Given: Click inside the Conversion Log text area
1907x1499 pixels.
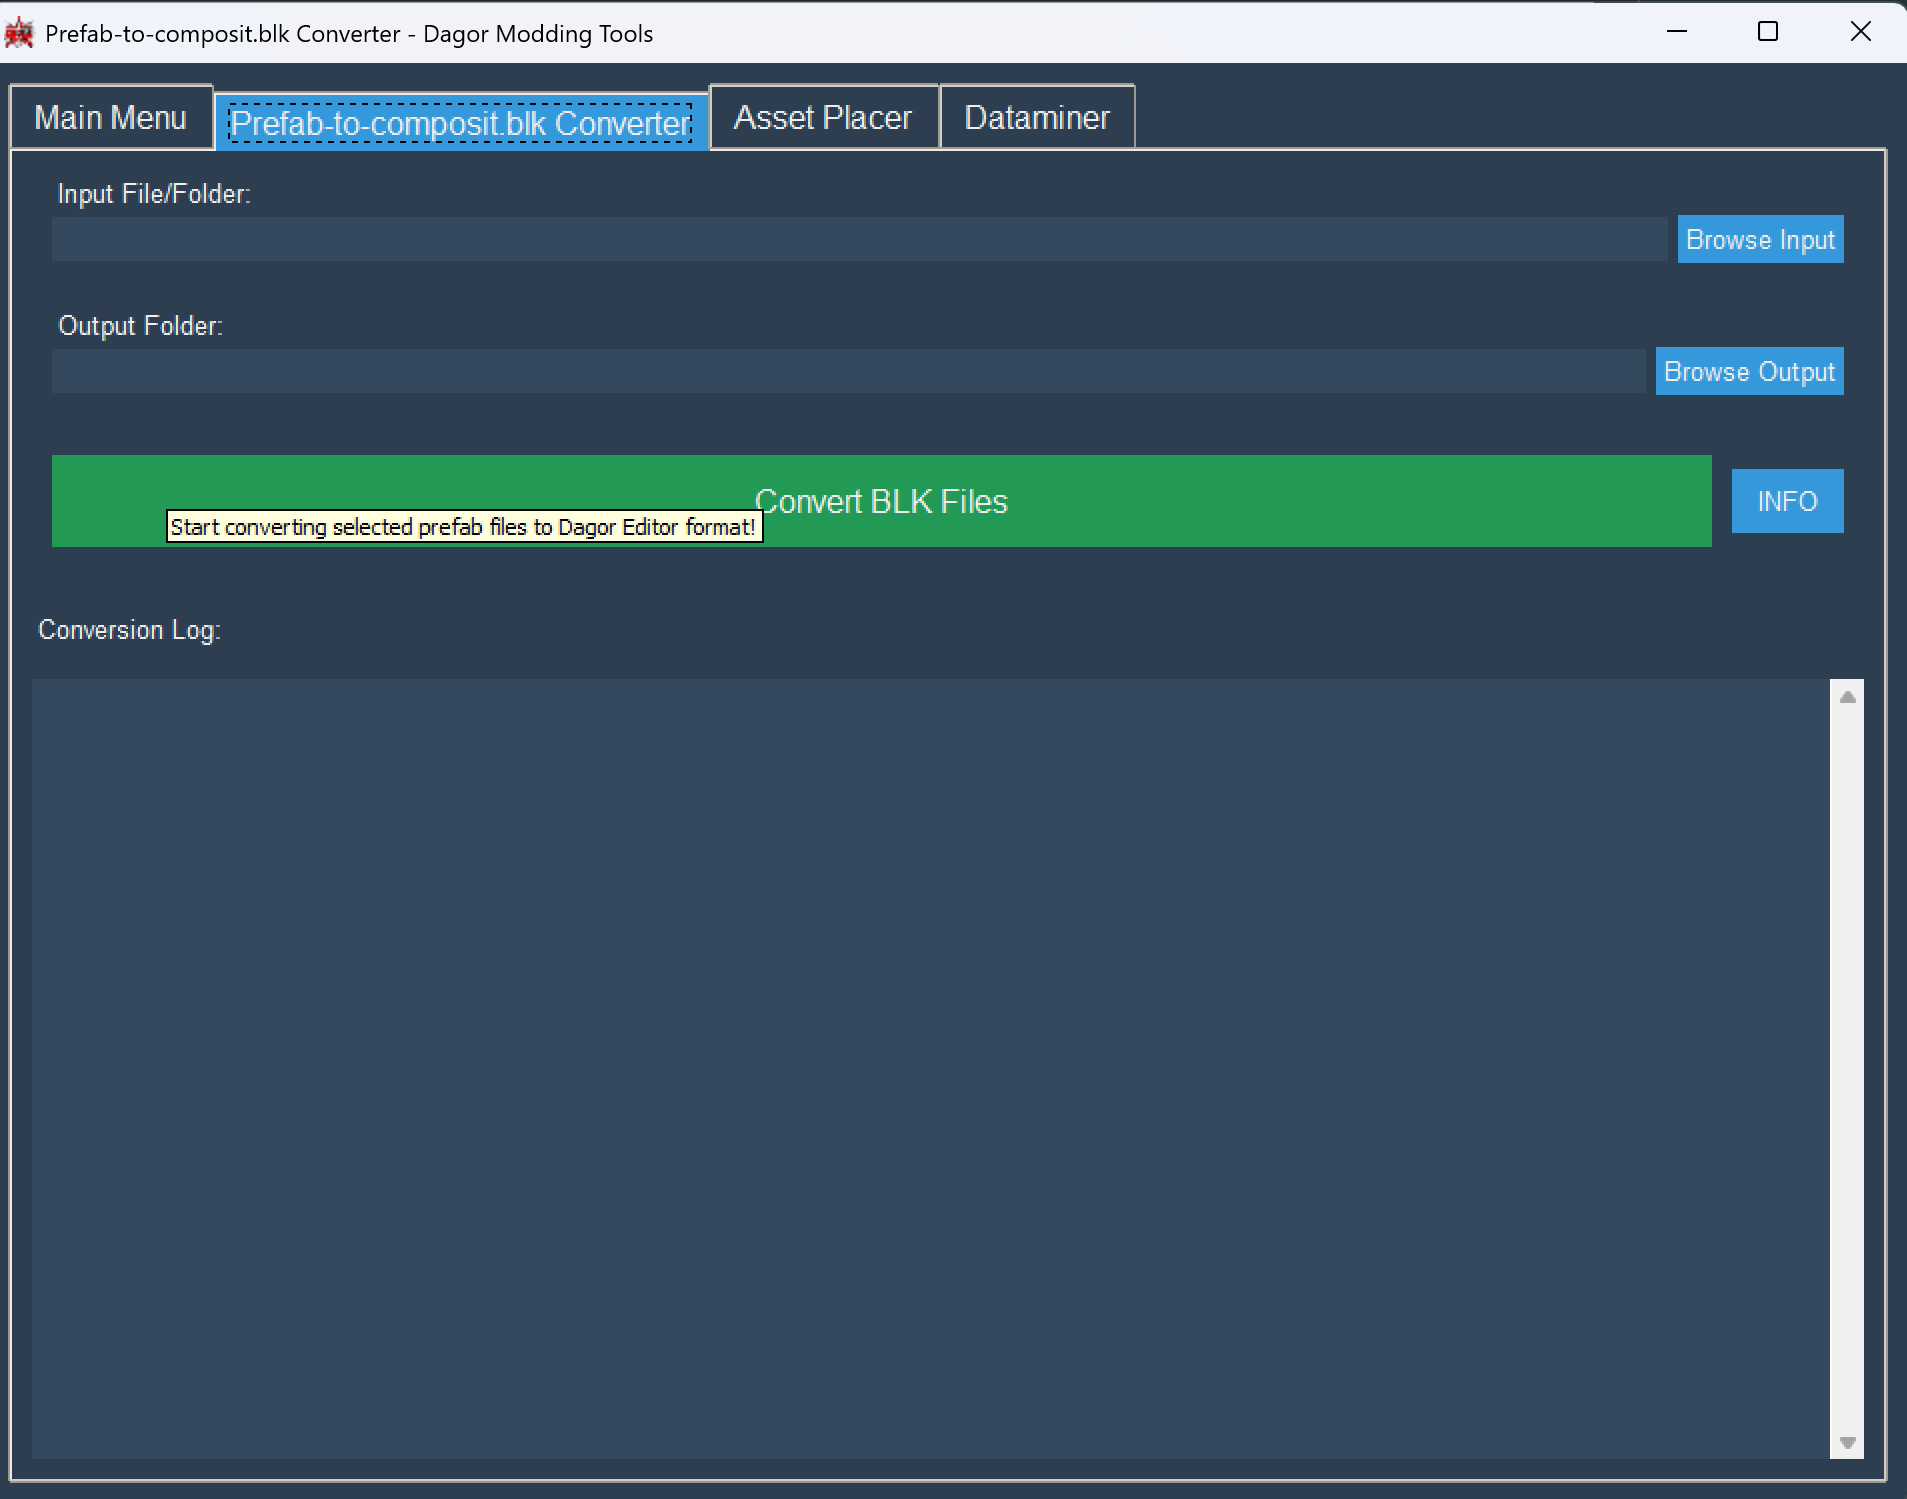Looking at the screenshot, I should pyautogui.click(x=930, y=1069).
